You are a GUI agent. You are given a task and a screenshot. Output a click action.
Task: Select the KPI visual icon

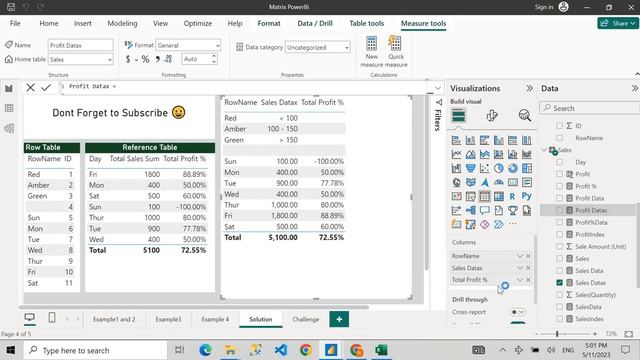(456, 196)
